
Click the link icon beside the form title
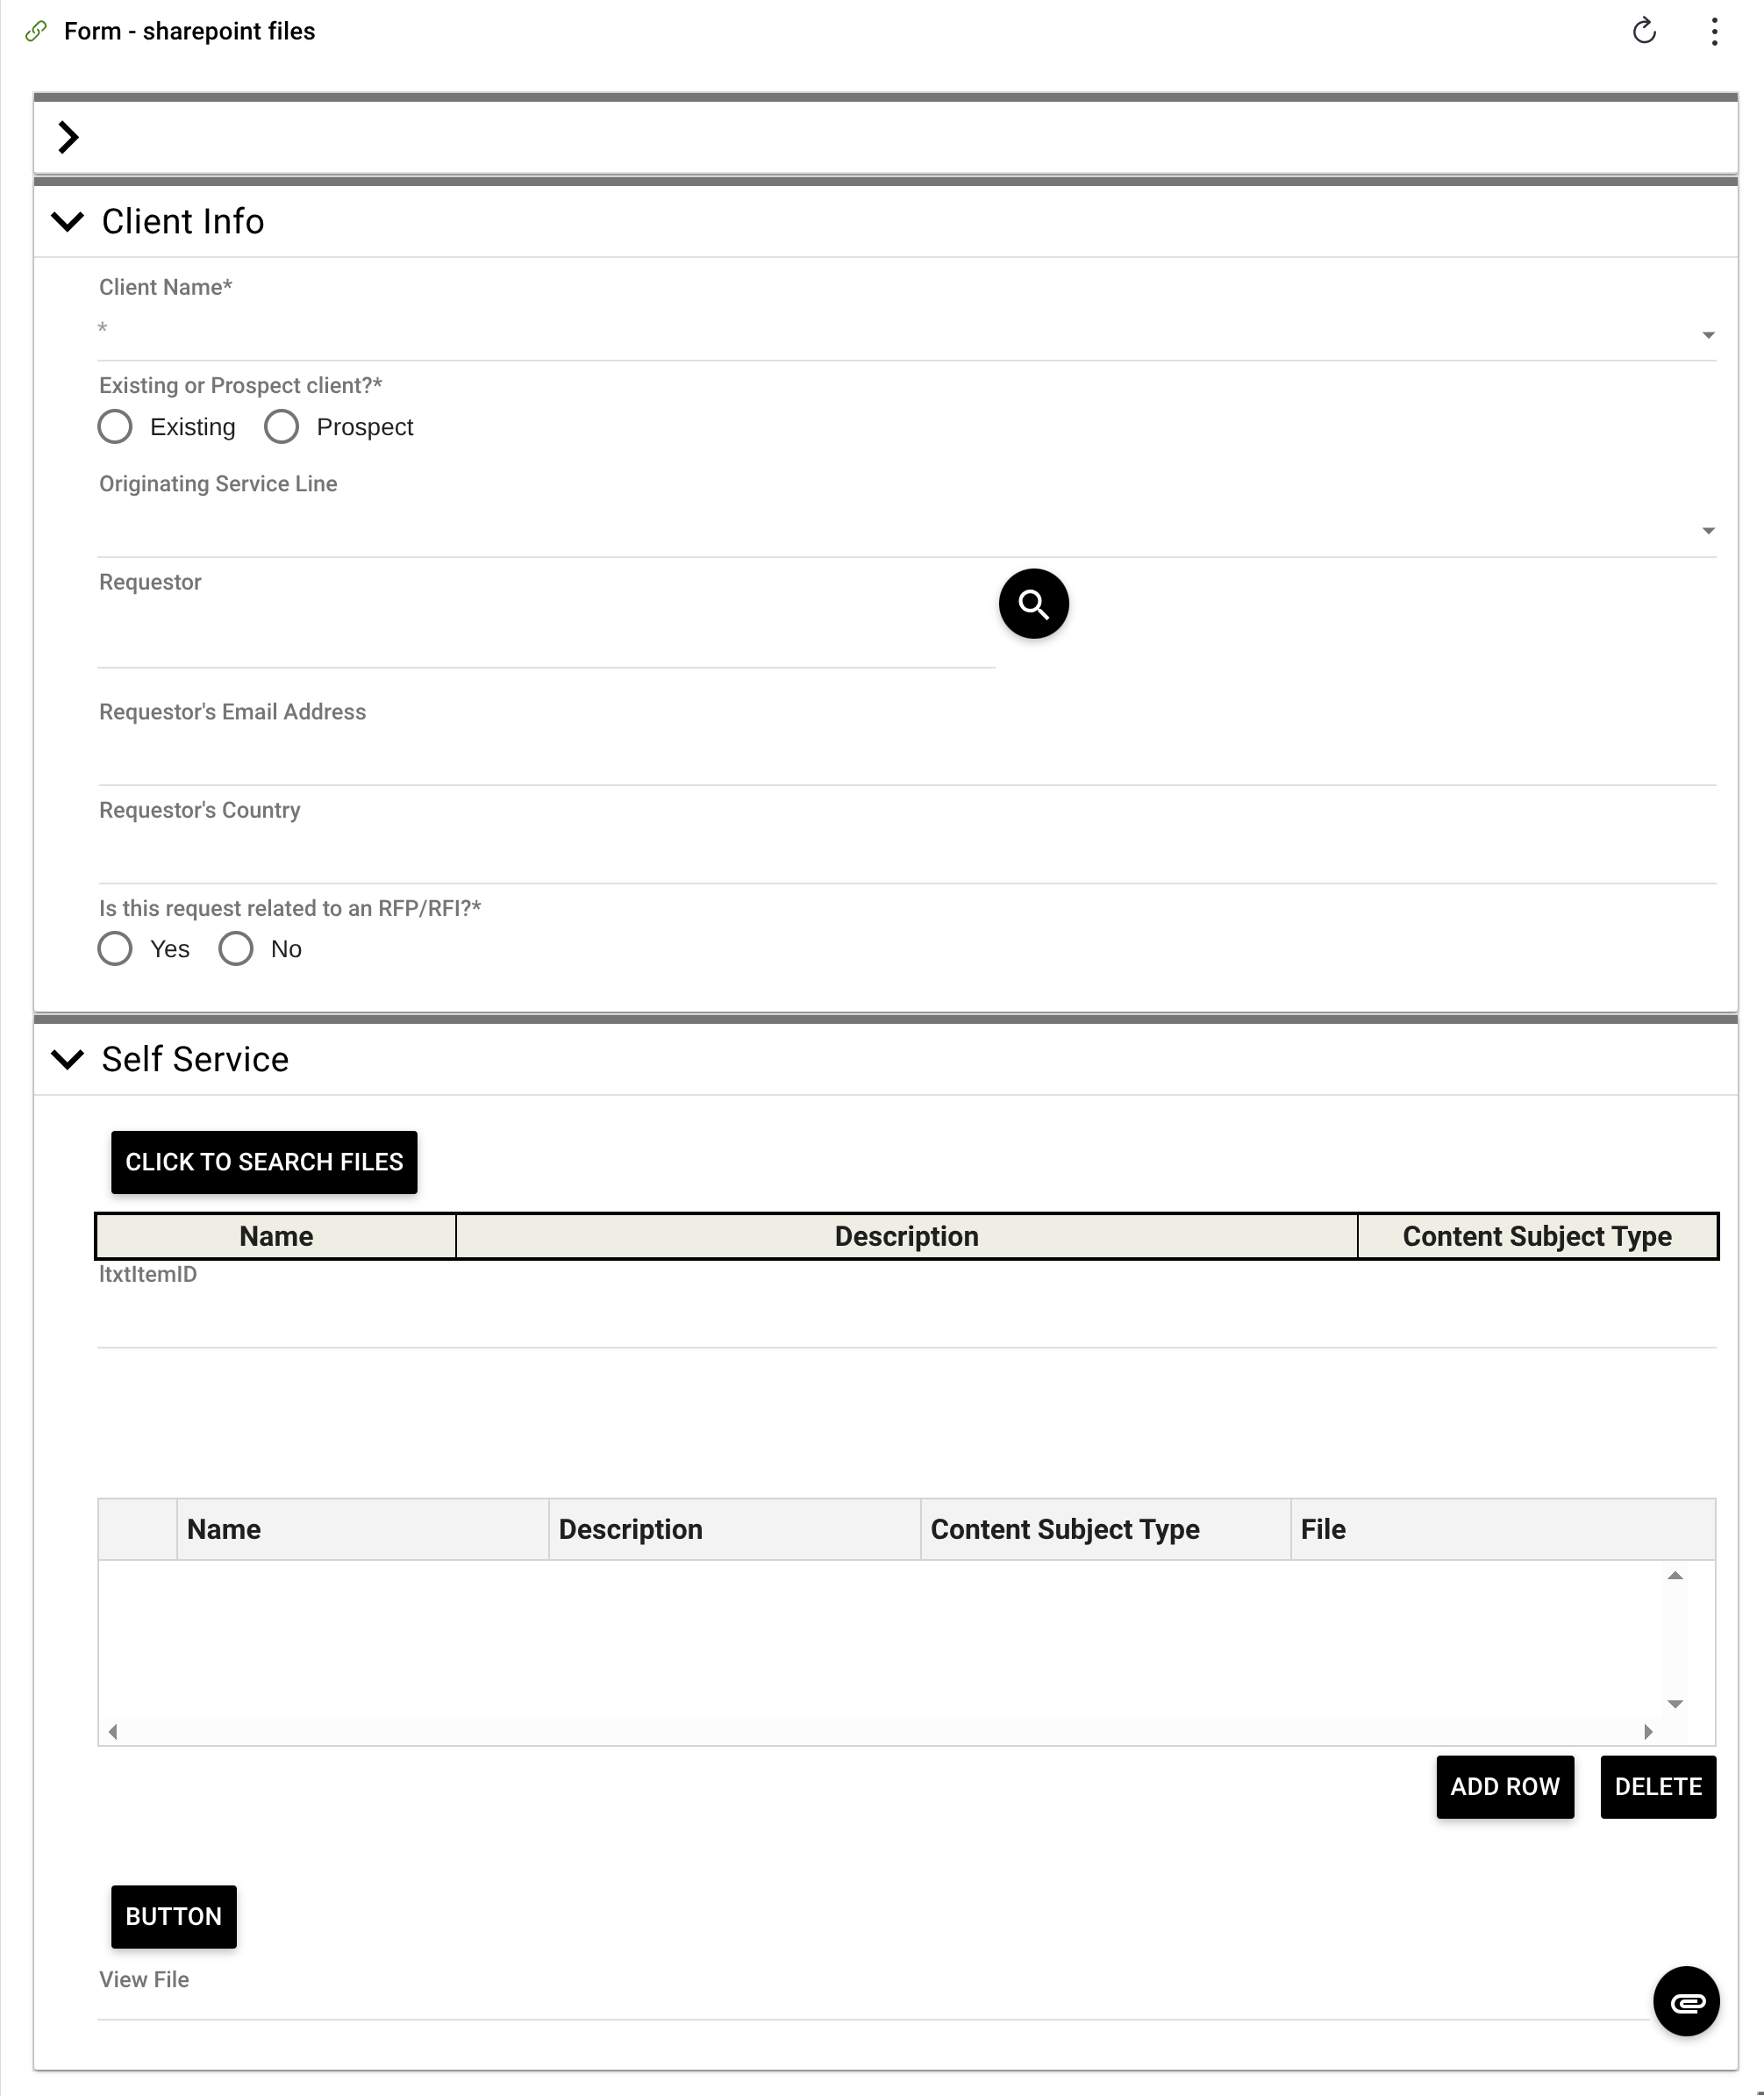36,31
